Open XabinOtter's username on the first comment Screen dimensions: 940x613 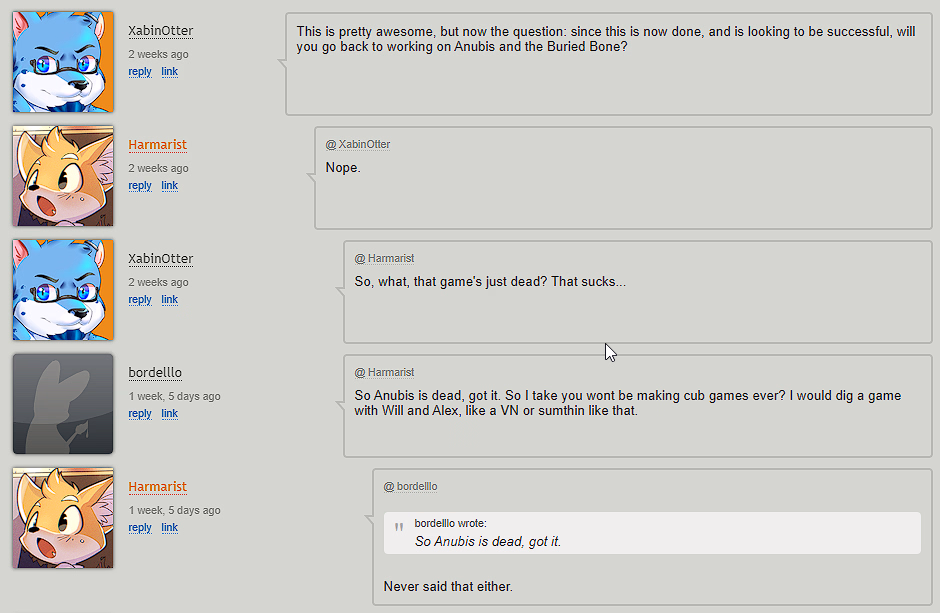[161, 31]
